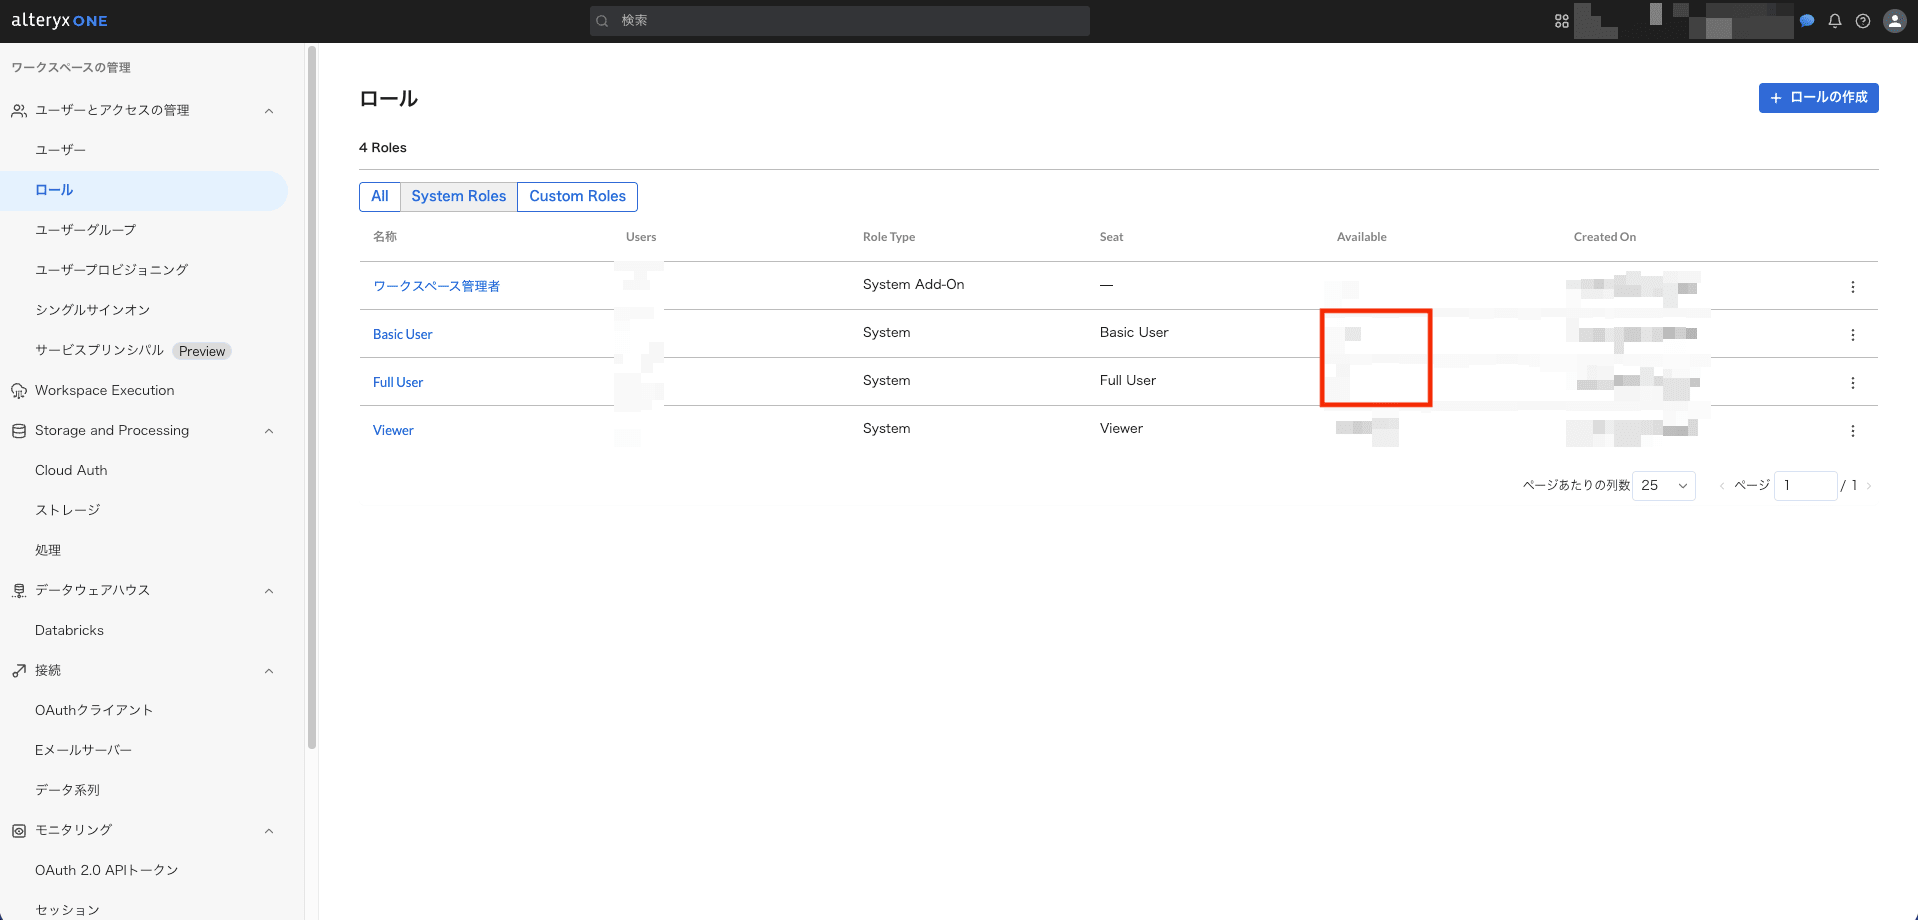Open the Full User role link
The width and height of the screenshot is (1918, 920).
398,383
